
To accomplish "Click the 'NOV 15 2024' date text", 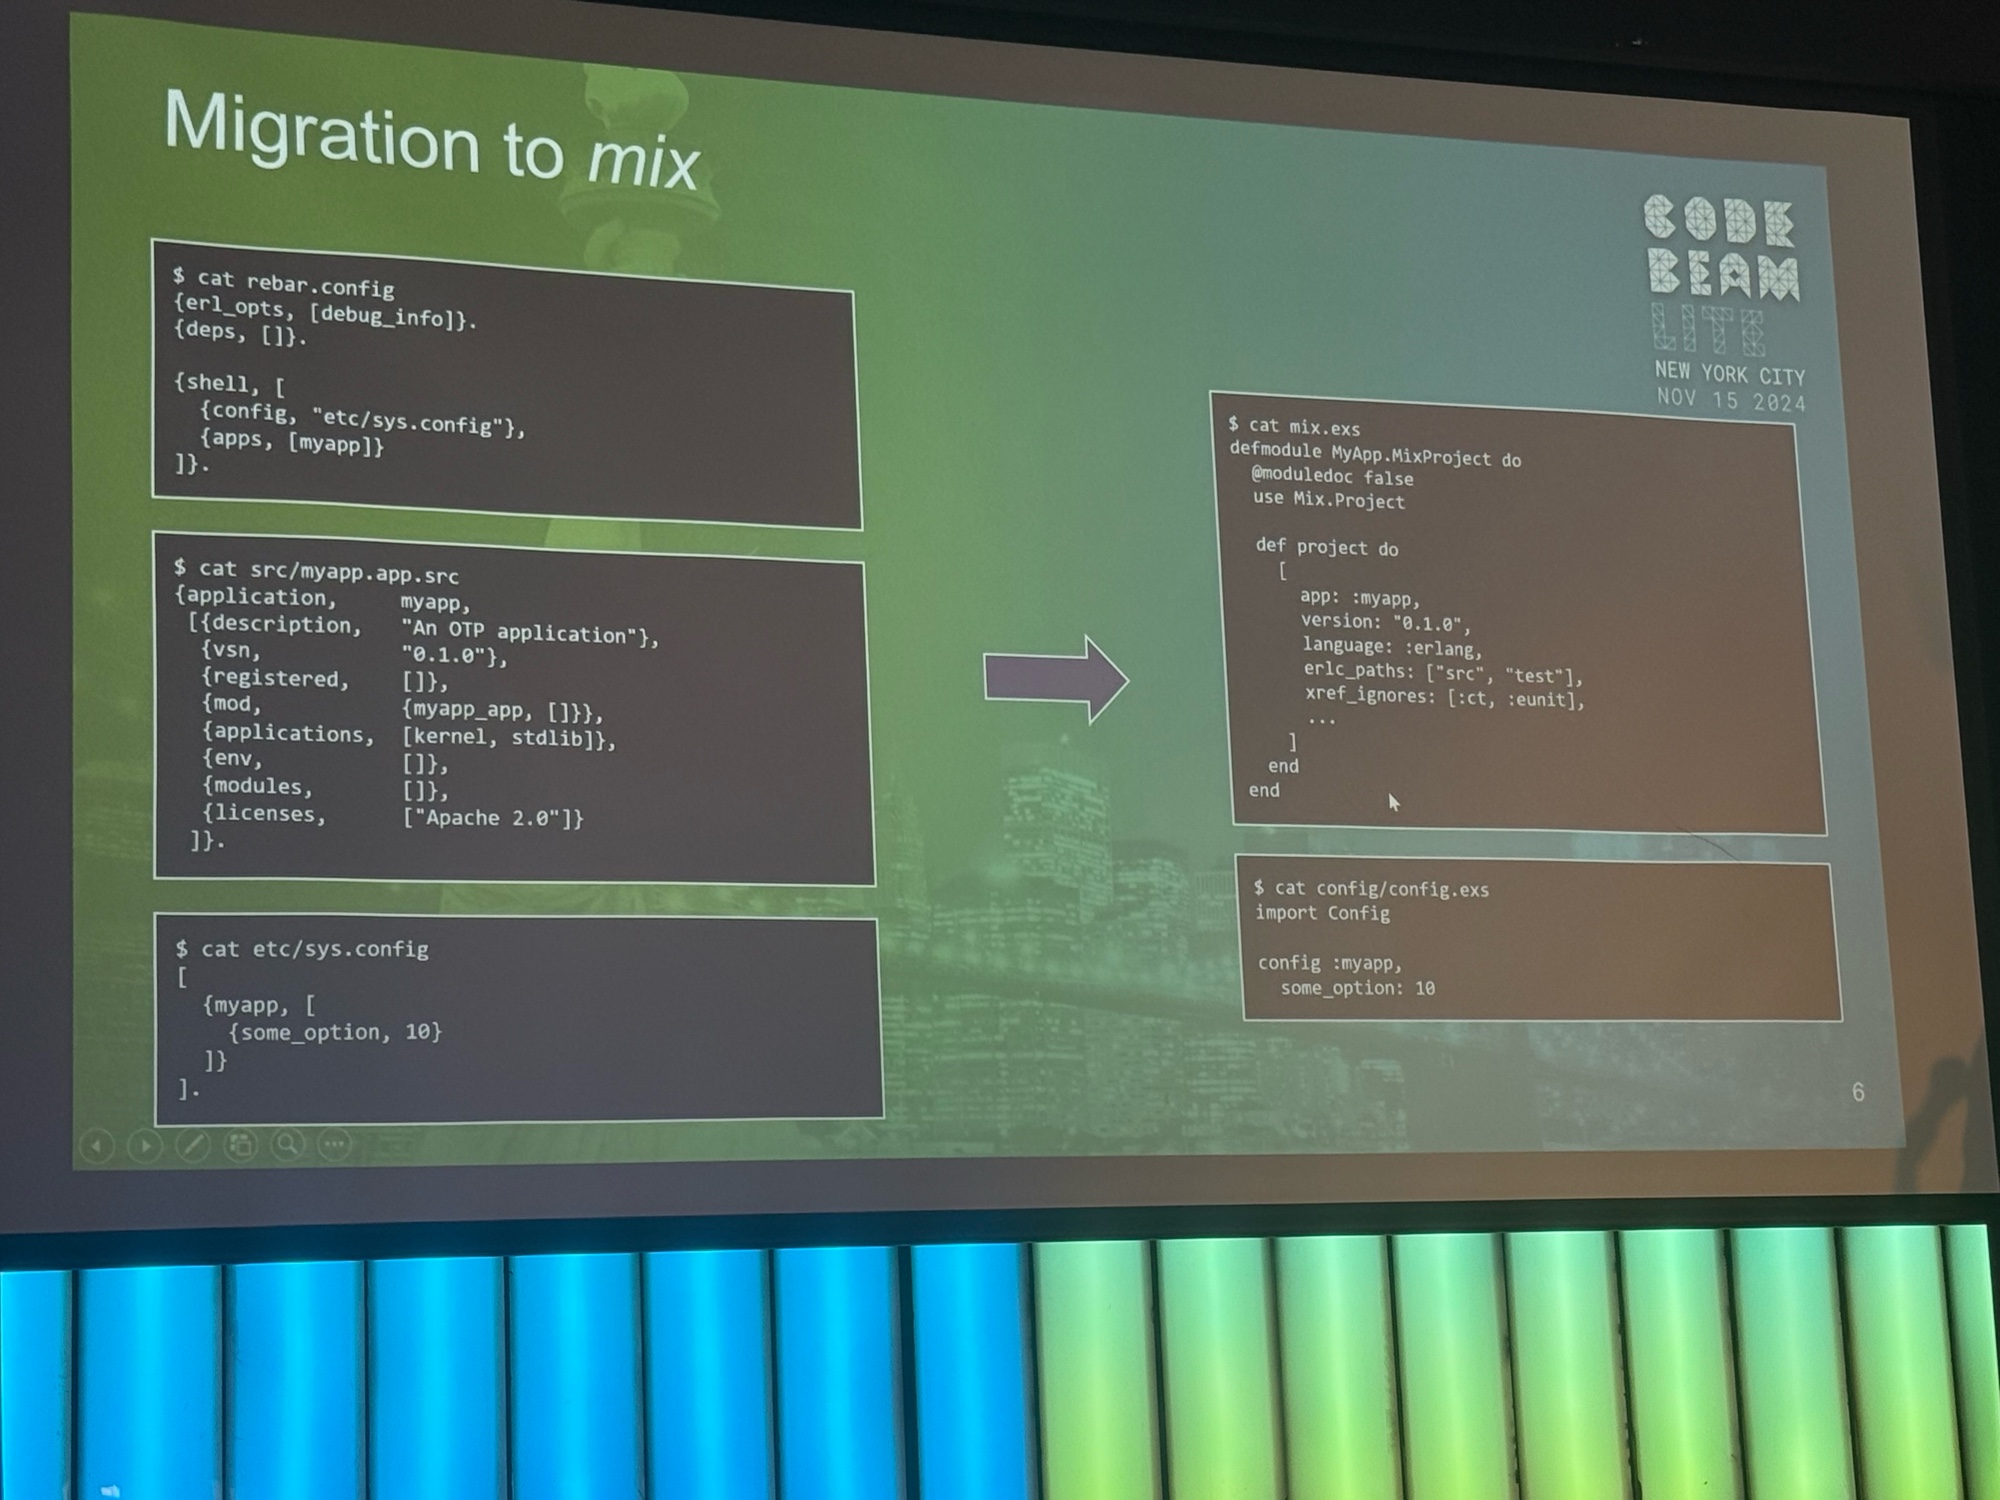I will coord(1730,400).
